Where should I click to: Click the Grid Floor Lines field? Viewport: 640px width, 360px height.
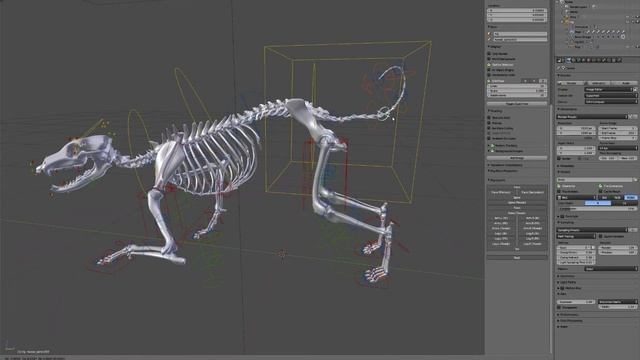point(517,86)
